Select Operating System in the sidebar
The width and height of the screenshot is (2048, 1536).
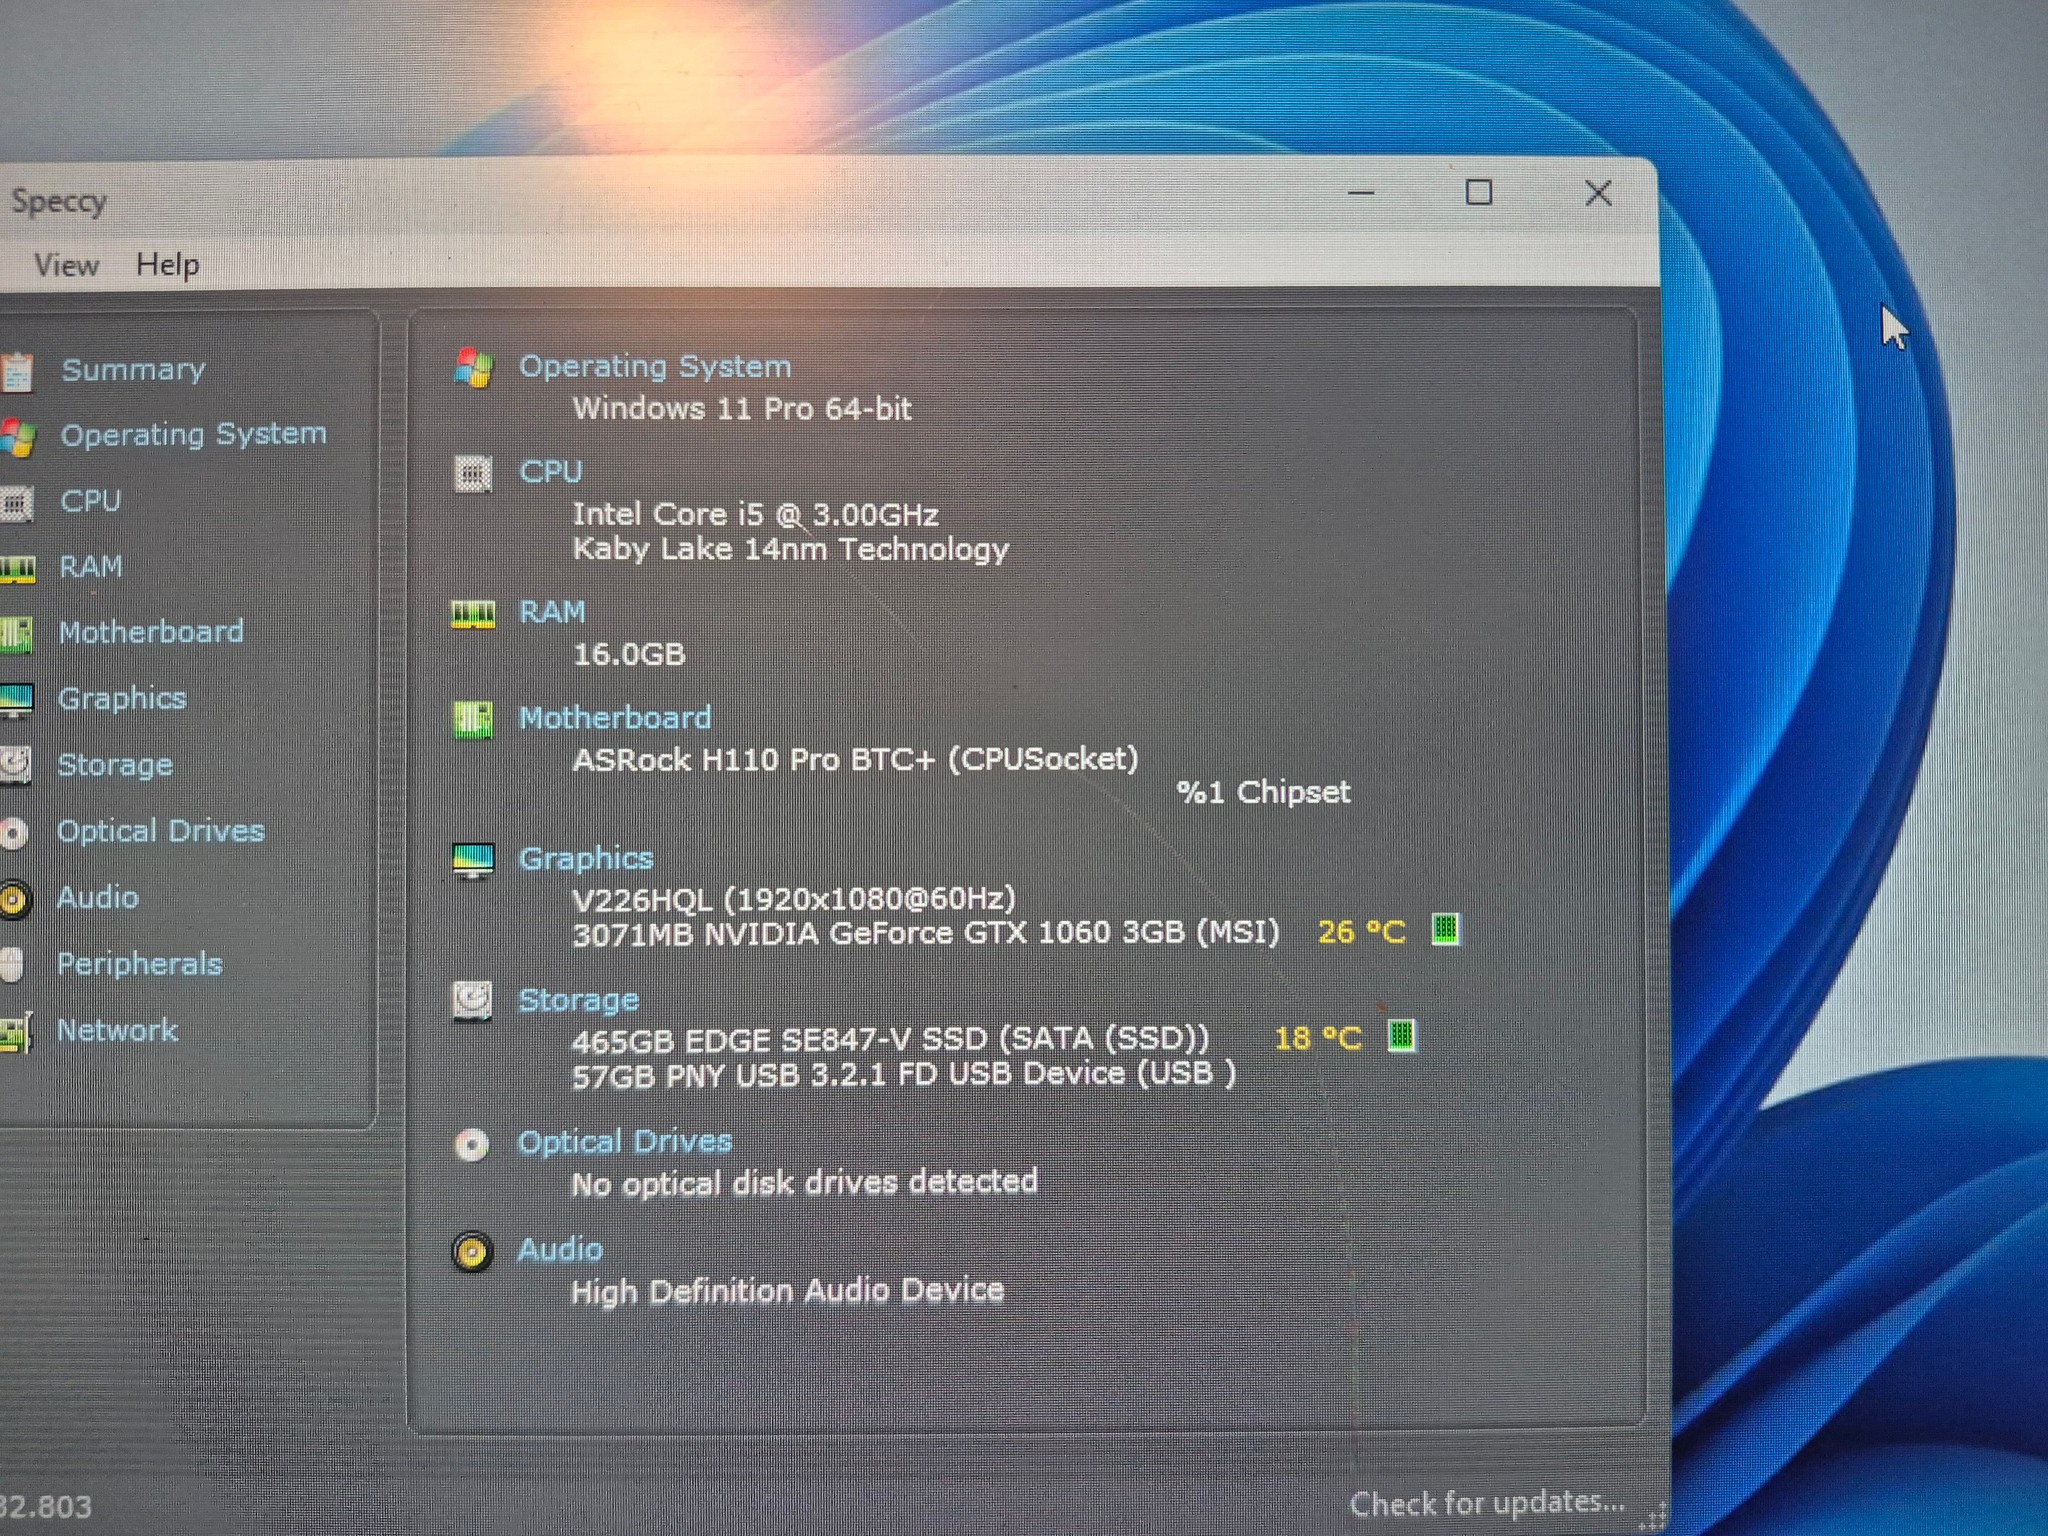pos(193,434)
